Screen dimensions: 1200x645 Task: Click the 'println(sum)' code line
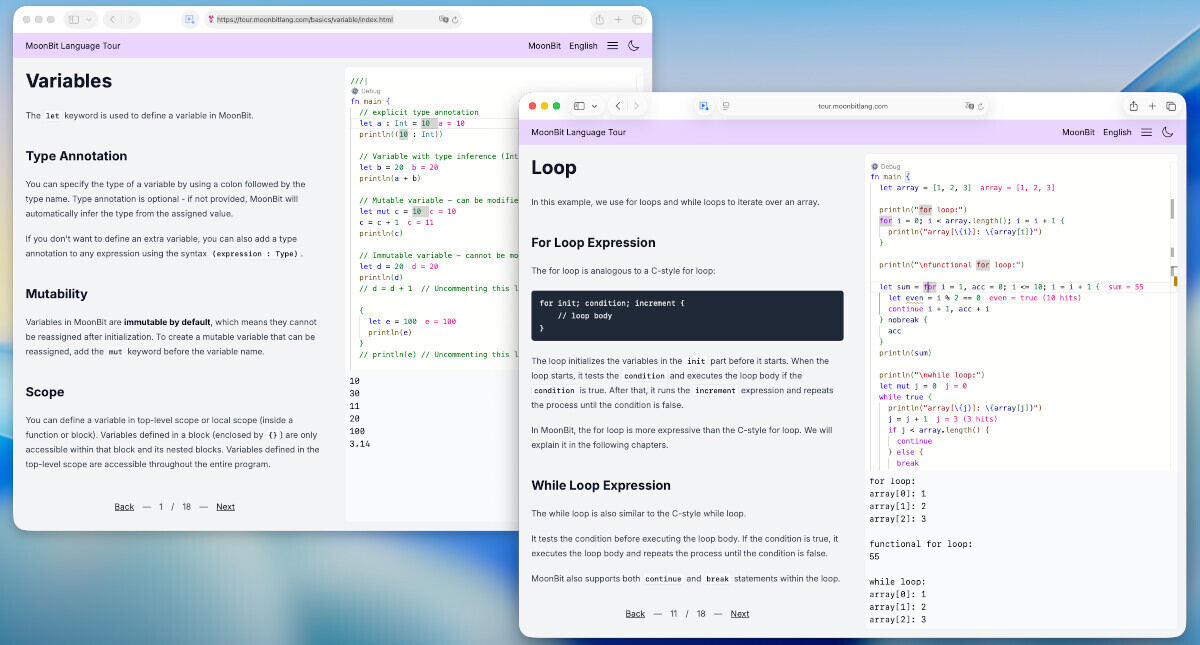[x=904, y=353]
